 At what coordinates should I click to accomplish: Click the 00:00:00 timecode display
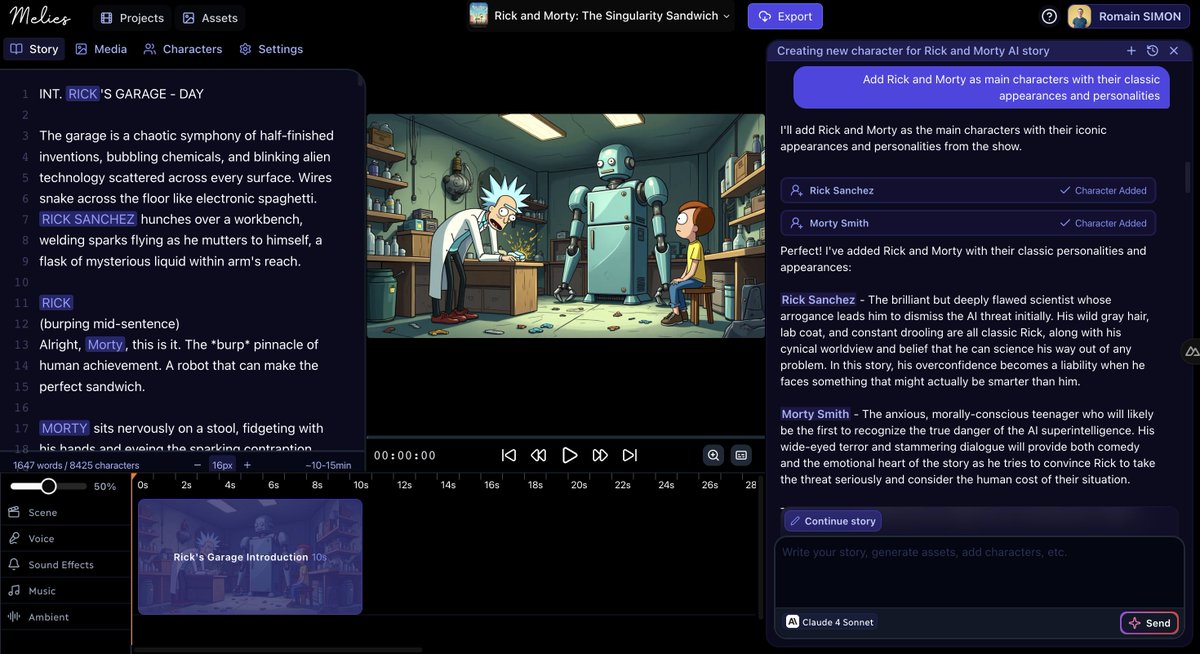(x=405, y=455)
